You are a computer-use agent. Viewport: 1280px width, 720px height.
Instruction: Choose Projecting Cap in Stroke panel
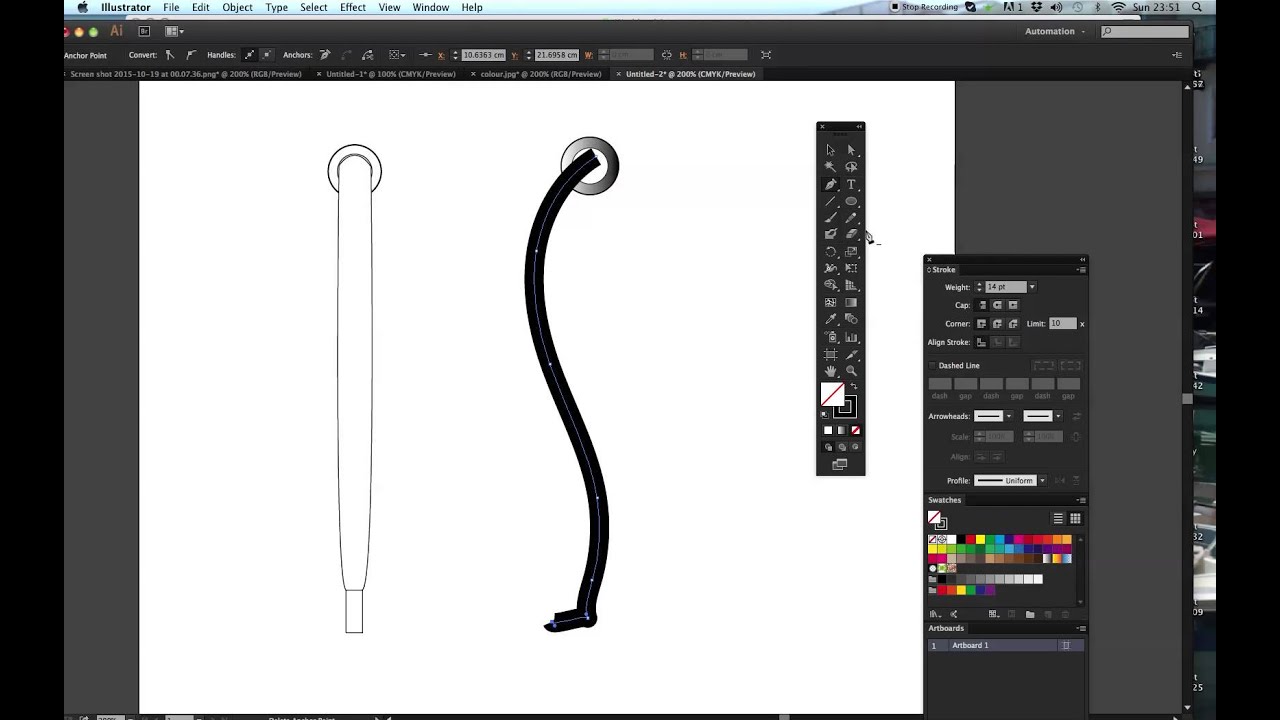[1013, 305]
